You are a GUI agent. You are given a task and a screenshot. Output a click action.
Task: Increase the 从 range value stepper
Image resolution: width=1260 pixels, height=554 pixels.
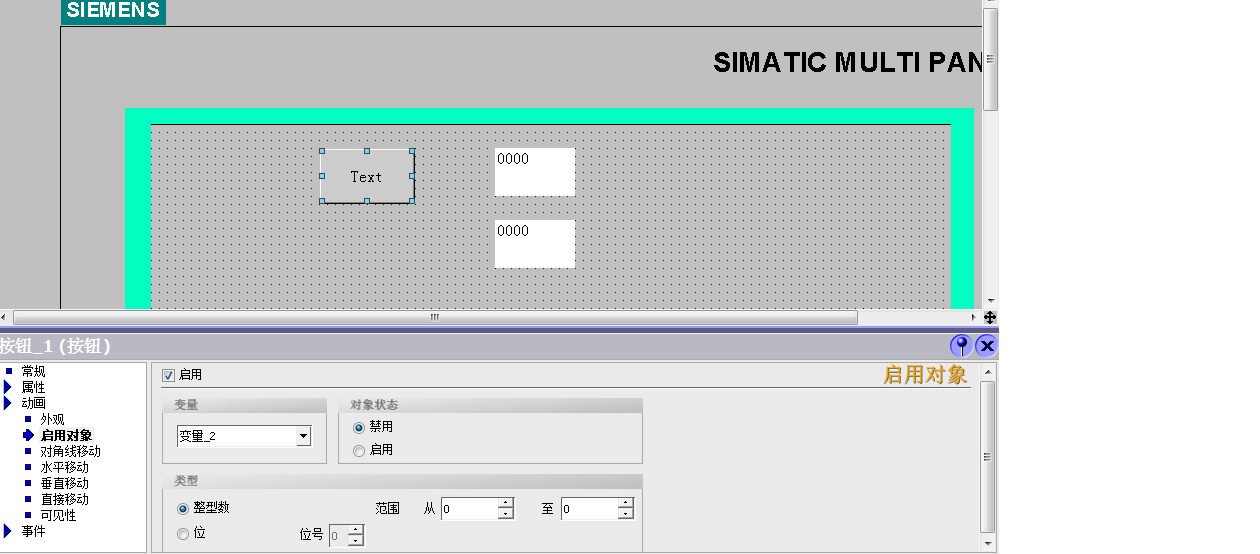tap(506, 503)
